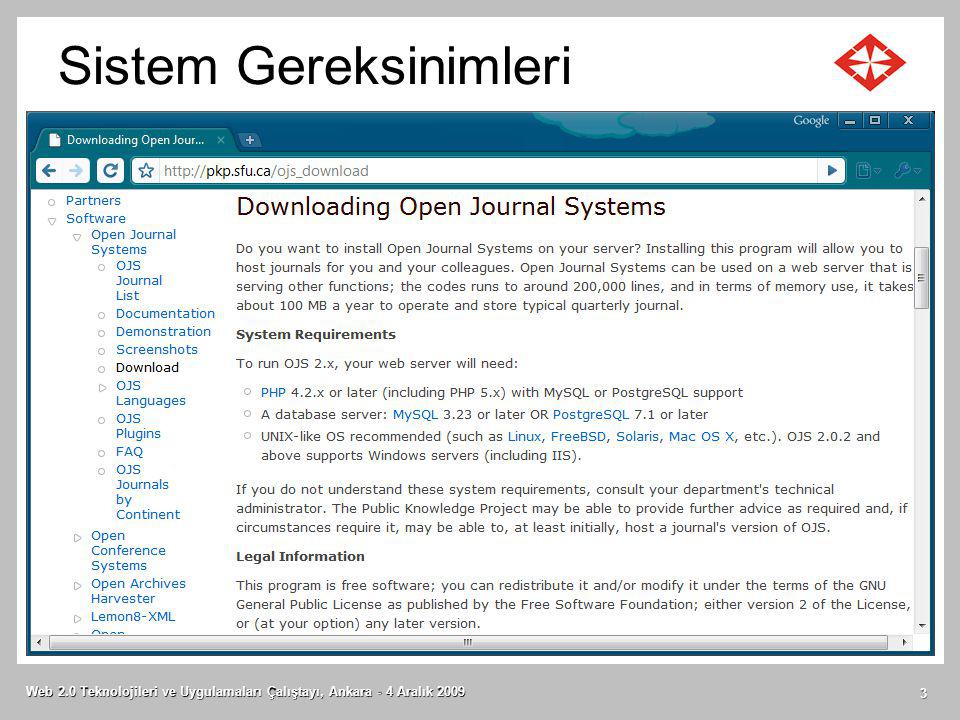The image size is (960, 720).
Task: Expand the Open Conference Systems item
Action: point(77,538)
